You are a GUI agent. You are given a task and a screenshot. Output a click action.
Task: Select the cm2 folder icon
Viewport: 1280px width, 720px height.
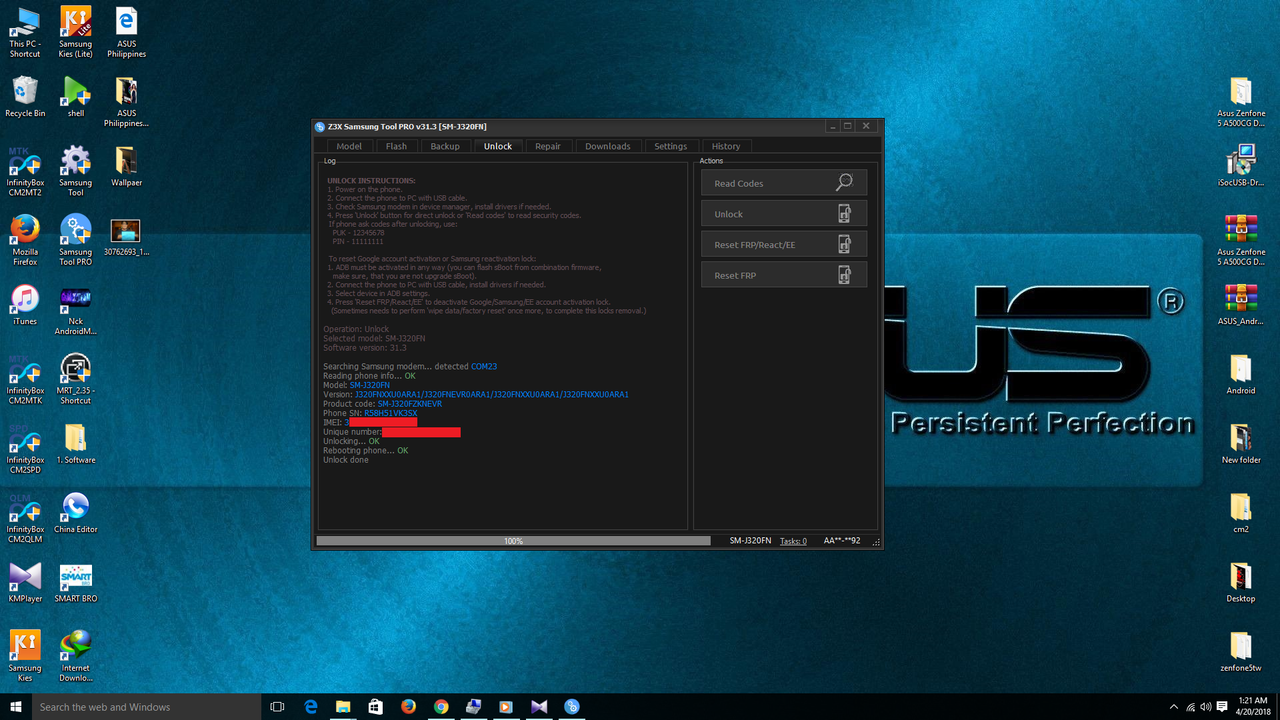click(x=1241, y=513)
